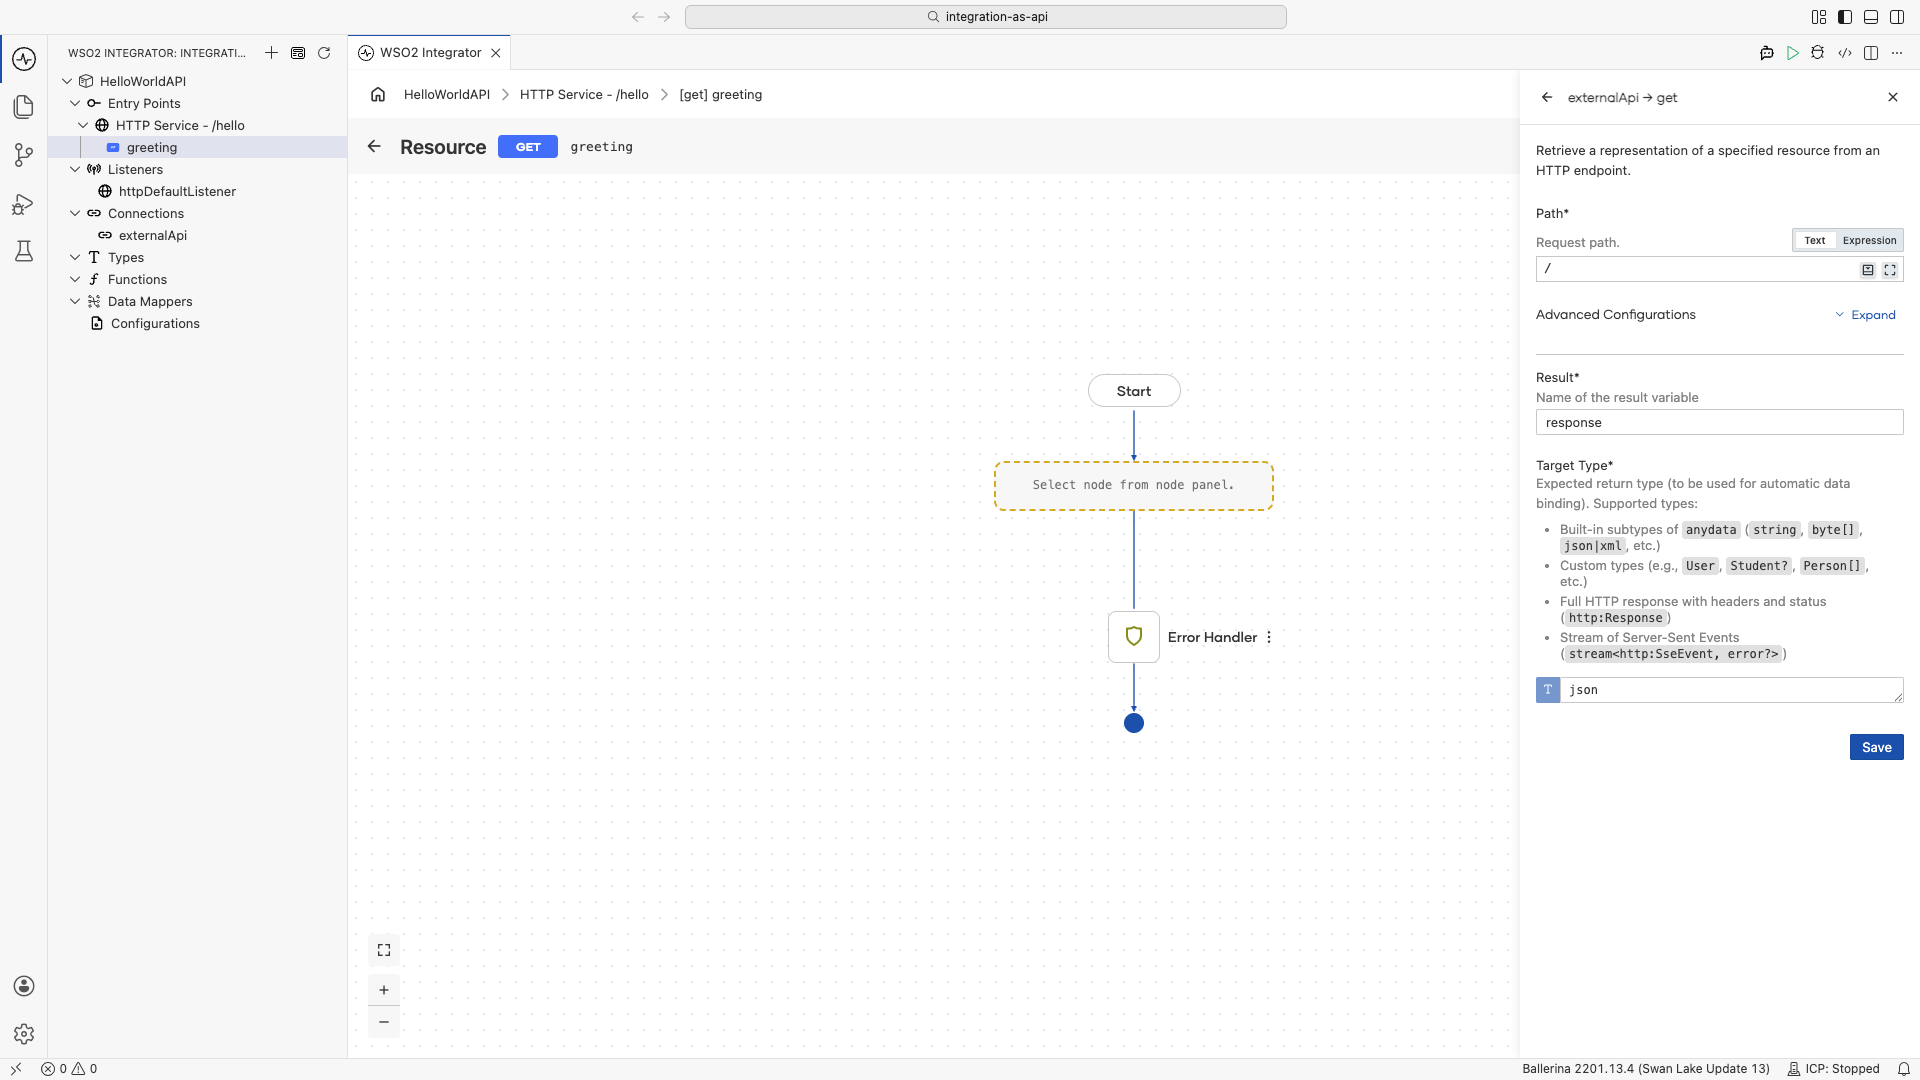
Task: Collapse the Entry Points chevron
Action: [75, 103]
